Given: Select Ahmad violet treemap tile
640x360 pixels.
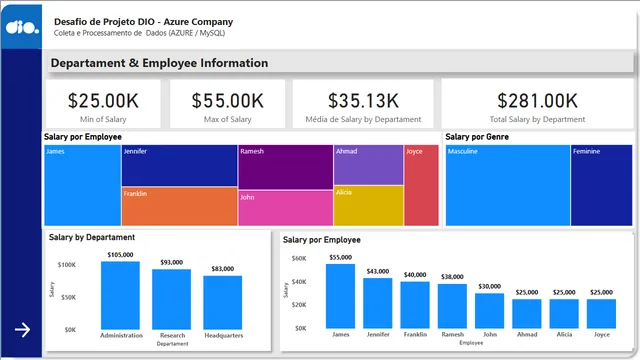Looking at the screenshot, I should pyautogui.click(x=369, y=165).
